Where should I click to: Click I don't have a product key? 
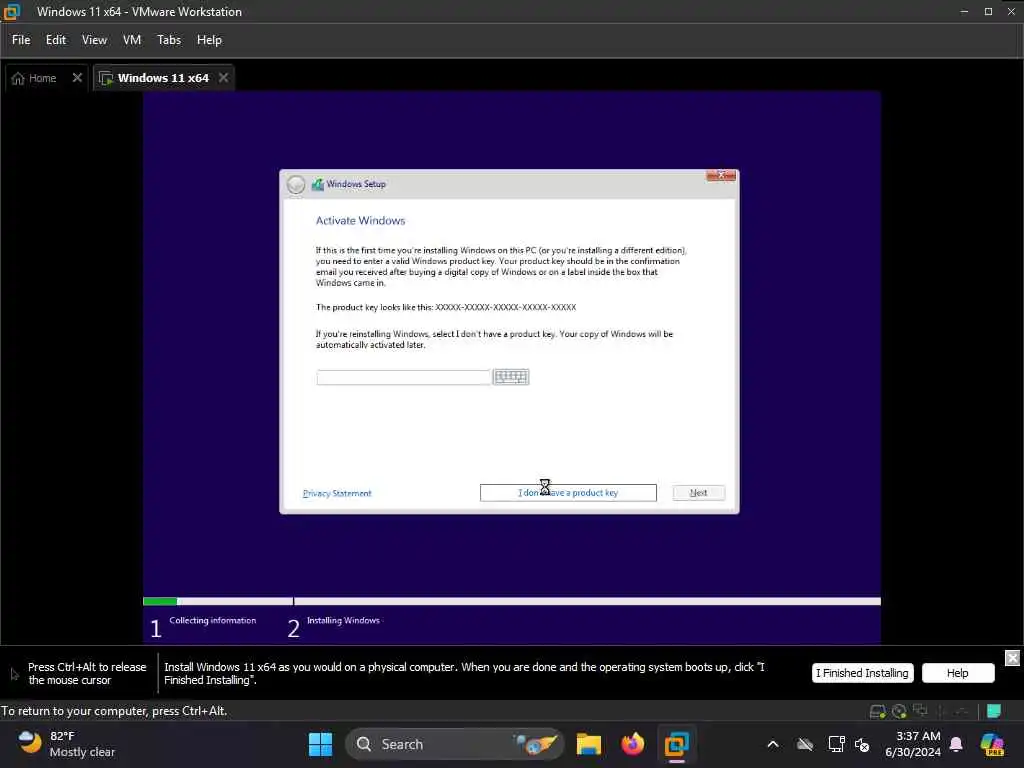(568, 493)
